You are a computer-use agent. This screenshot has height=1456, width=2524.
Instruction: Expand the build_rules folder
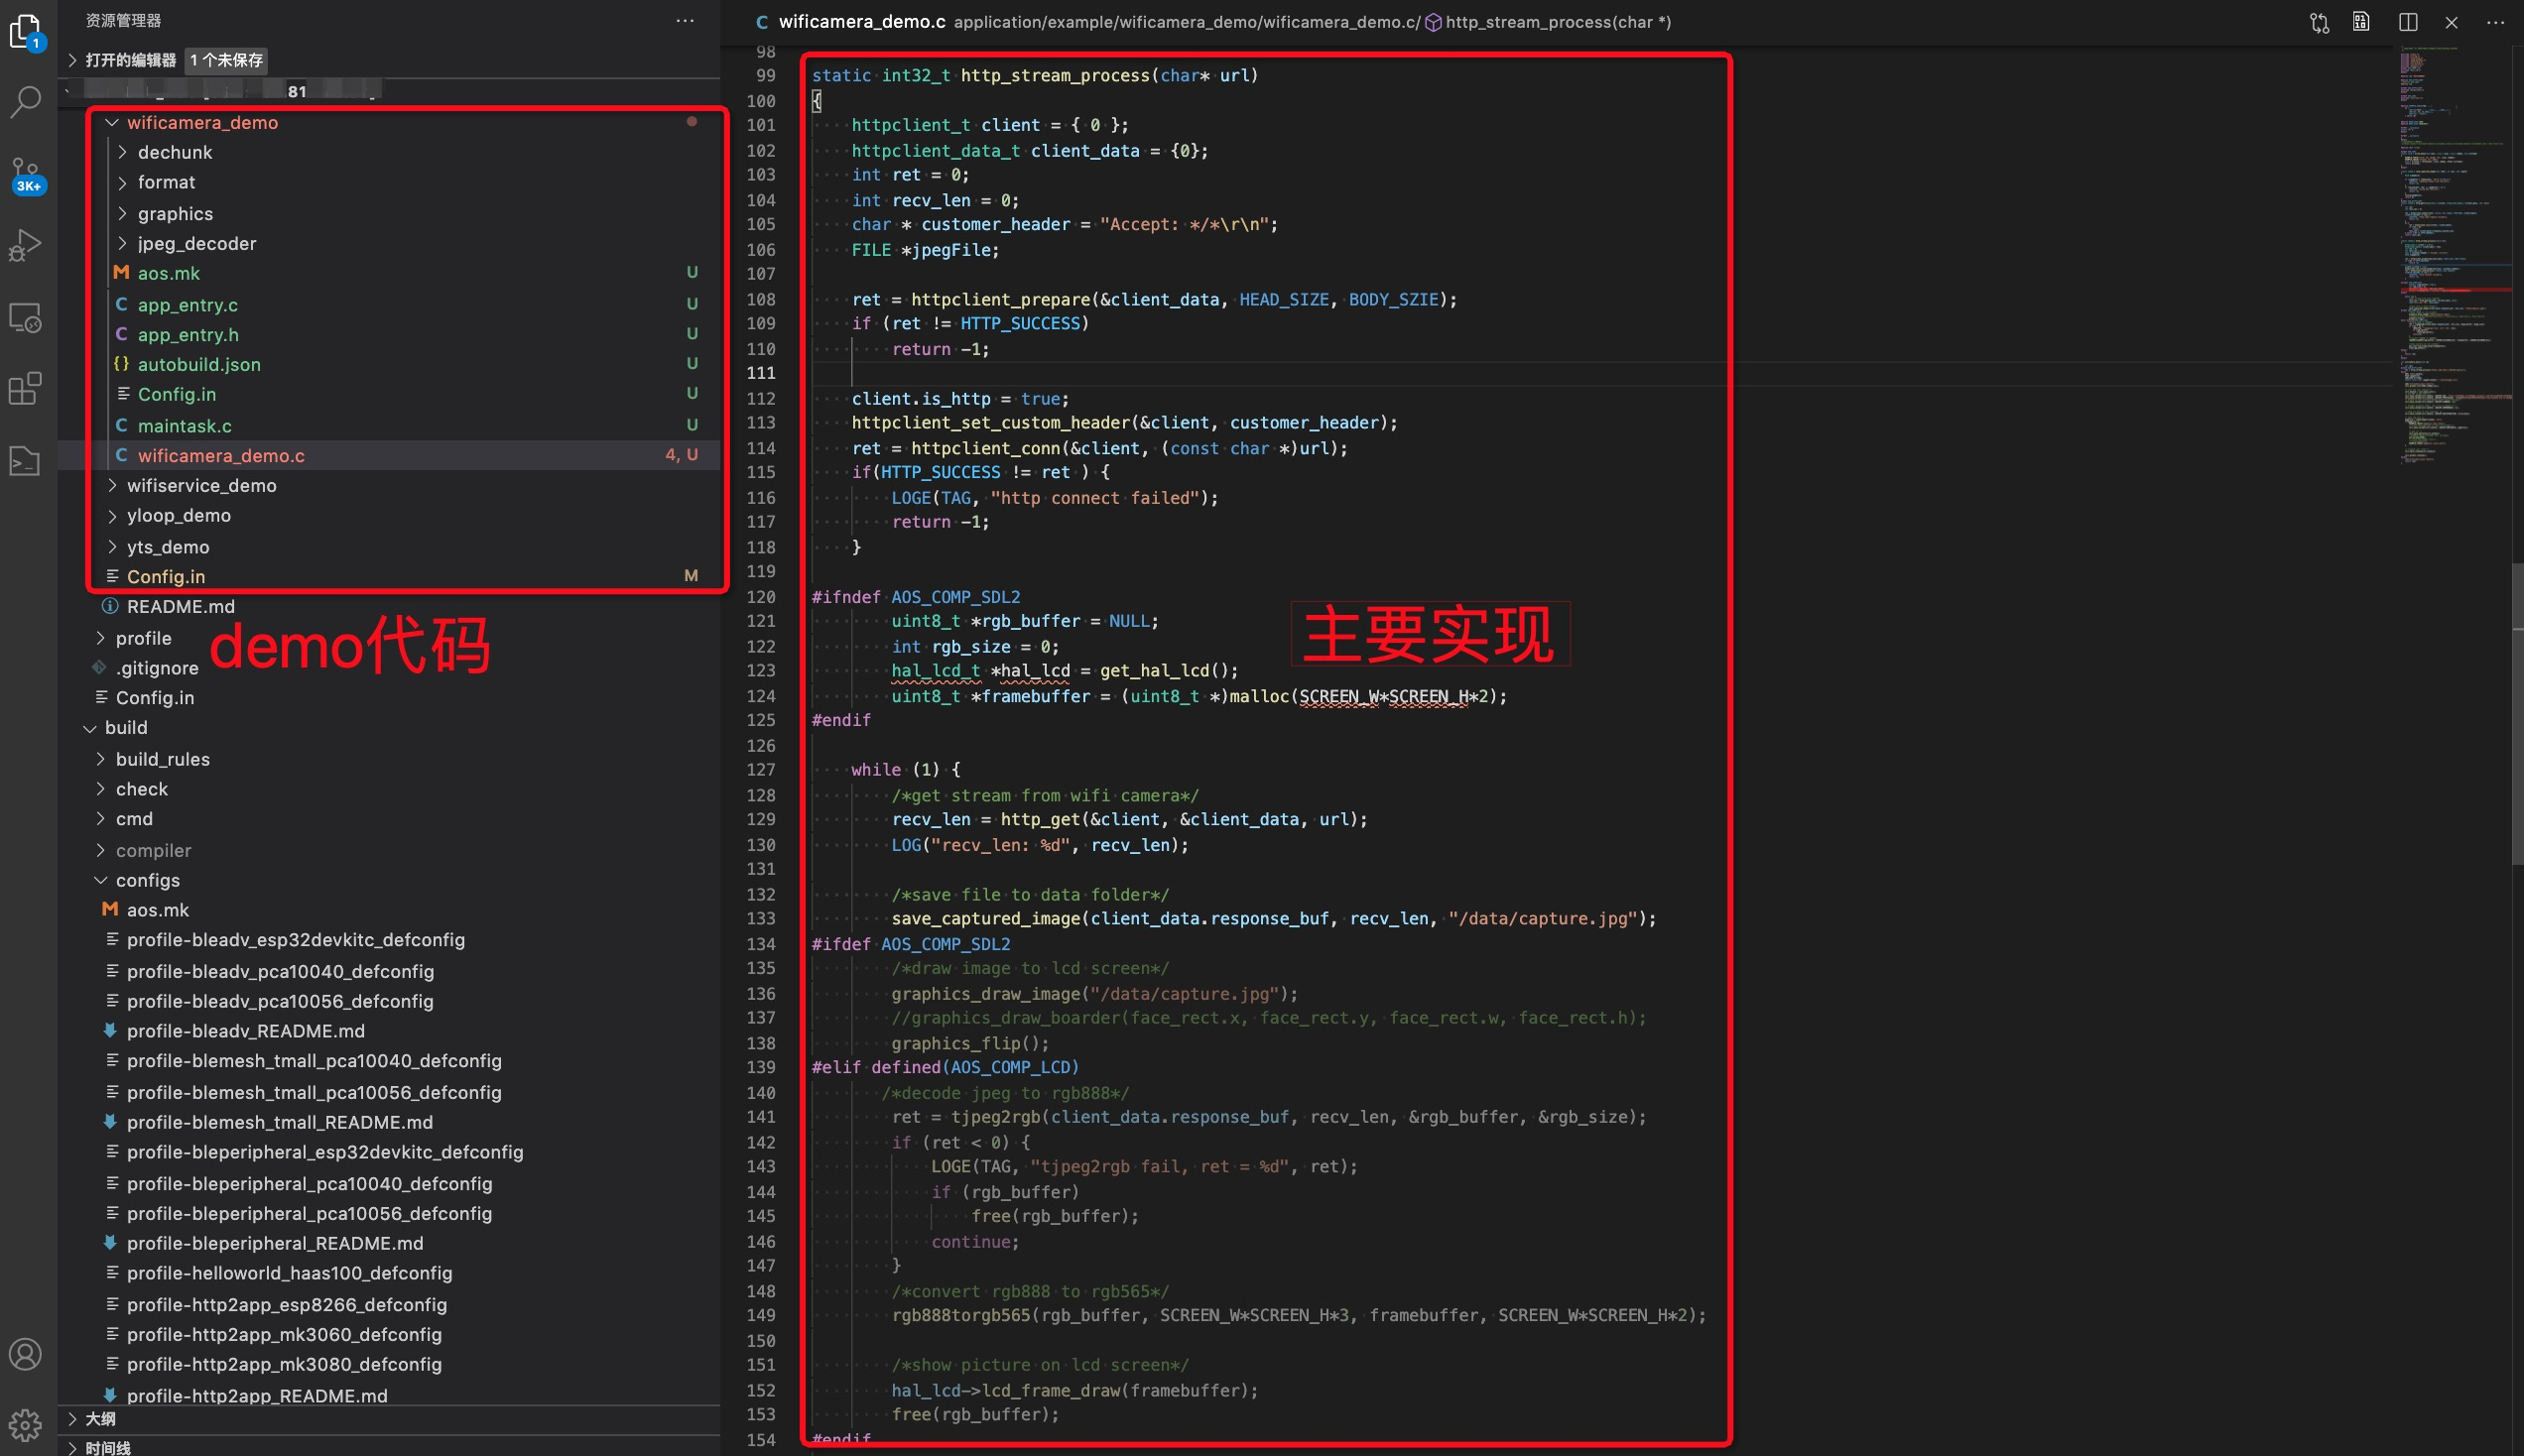click(101, 758)
